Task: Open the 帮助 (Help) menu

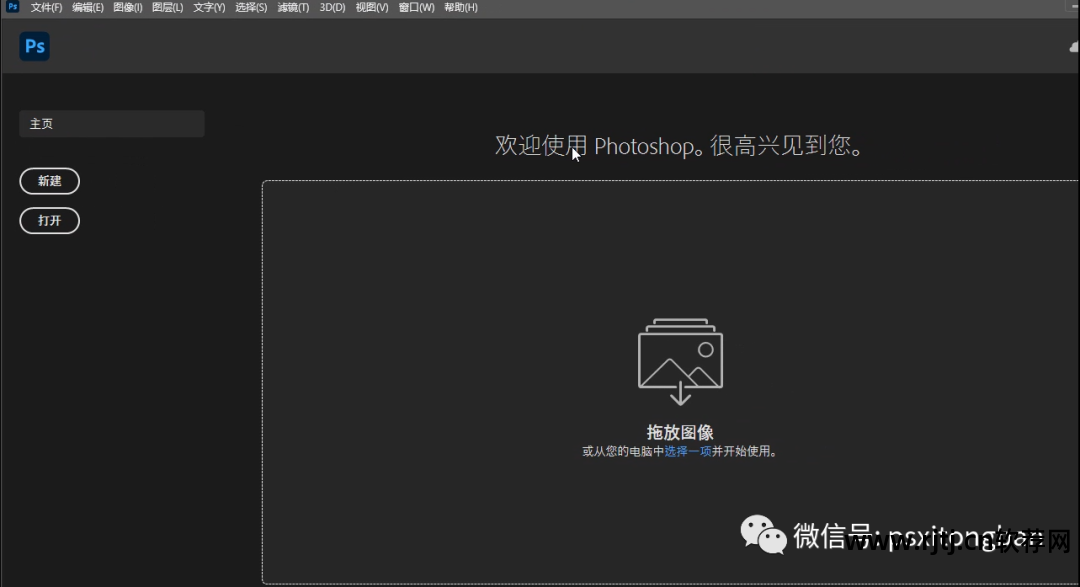Action: coord(460,7)
